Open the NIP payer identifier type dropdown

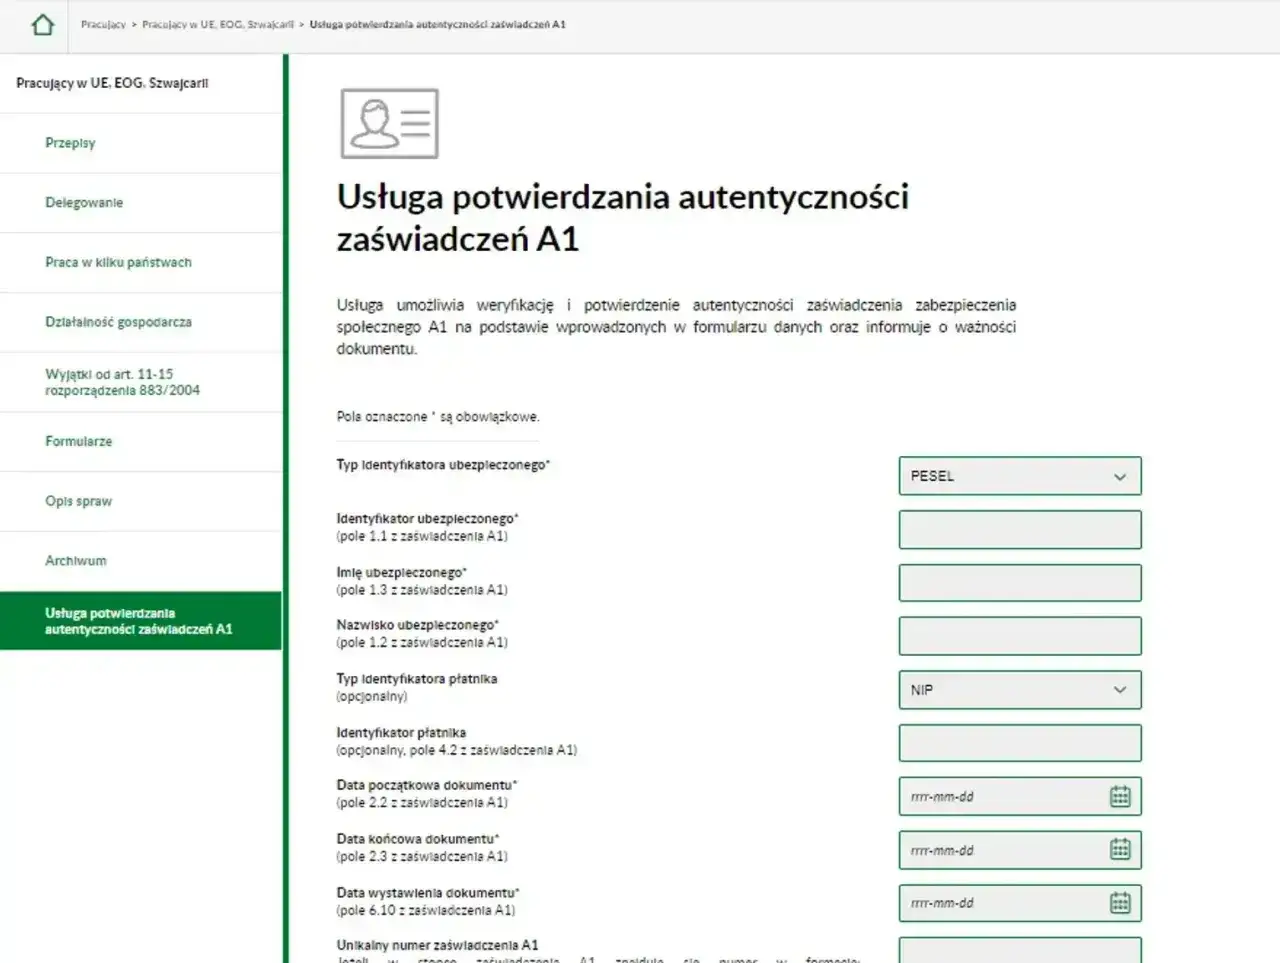pyautogui.click(x=1020, y=690)
